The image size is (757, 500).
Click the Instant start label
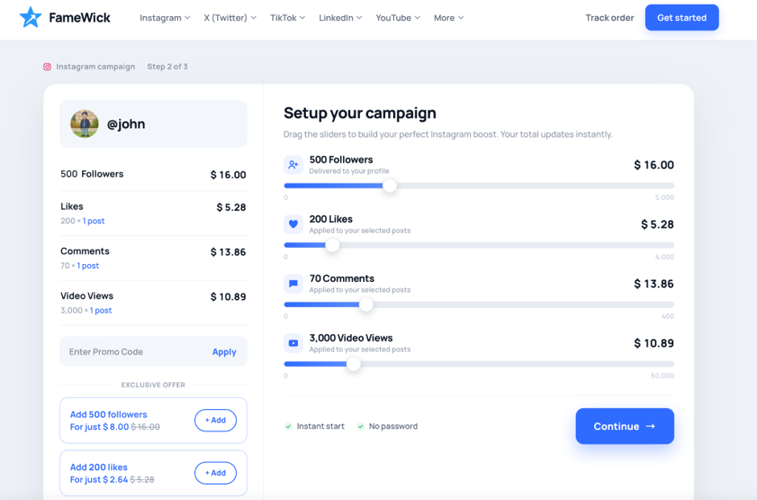pos(321,426)
